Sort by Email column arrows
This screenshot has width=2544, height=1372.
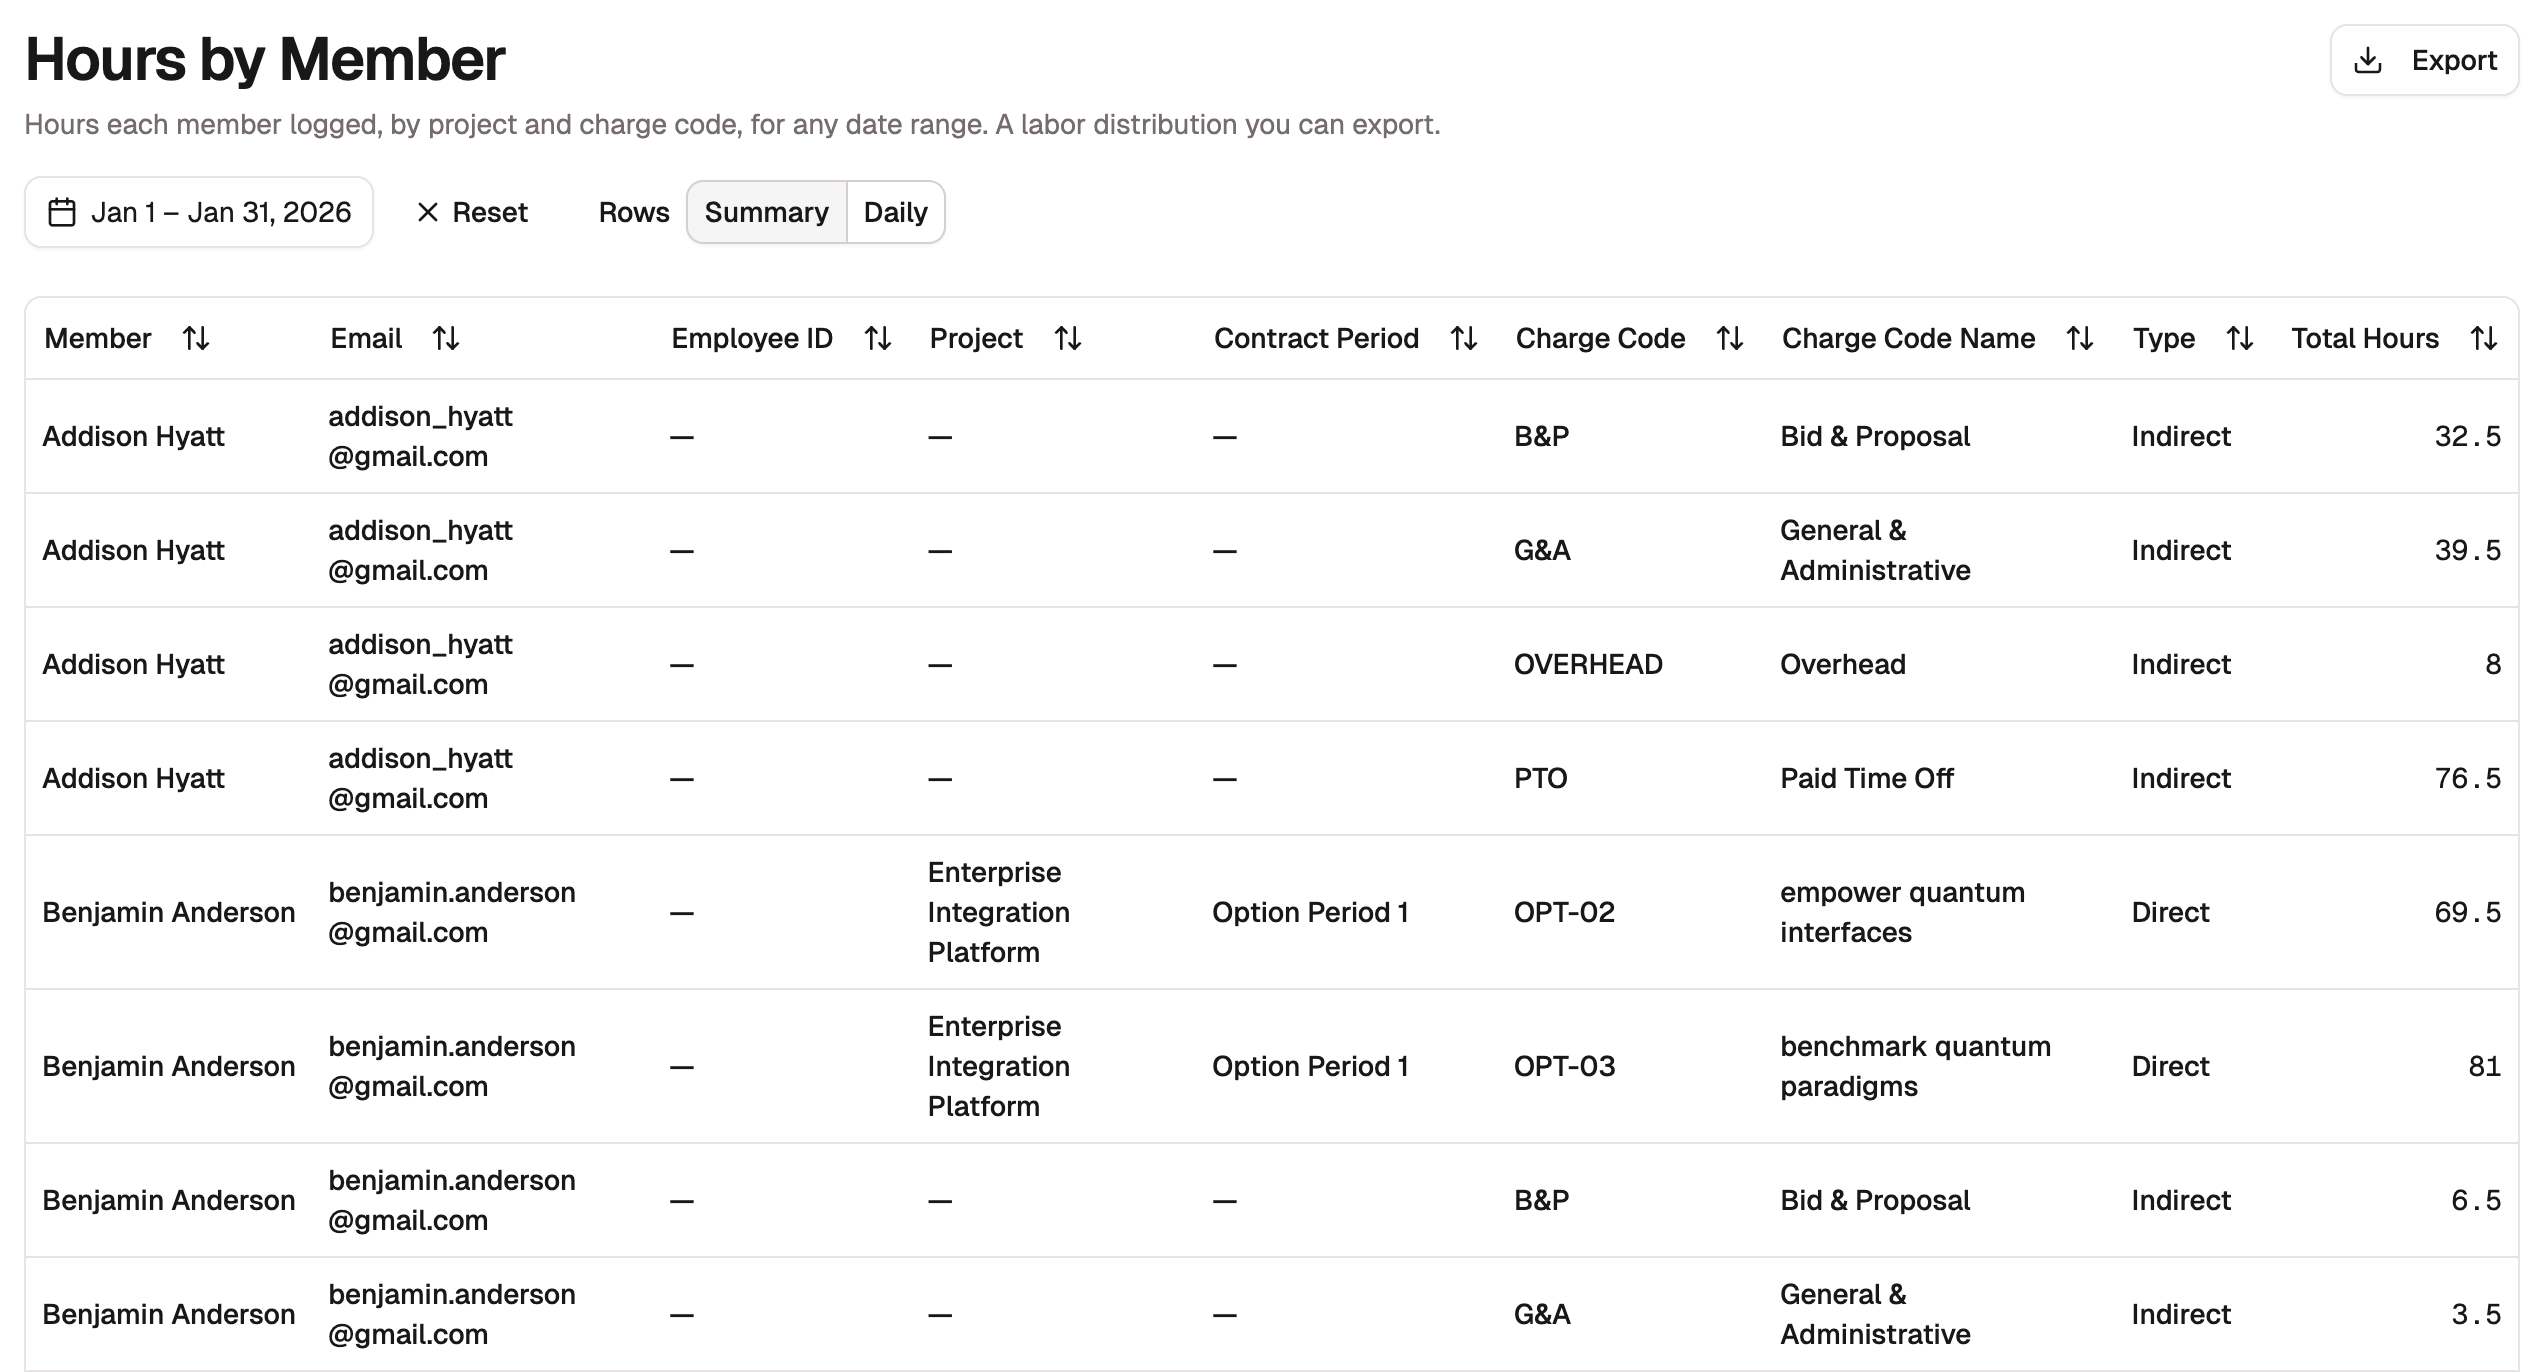(446, 338)
